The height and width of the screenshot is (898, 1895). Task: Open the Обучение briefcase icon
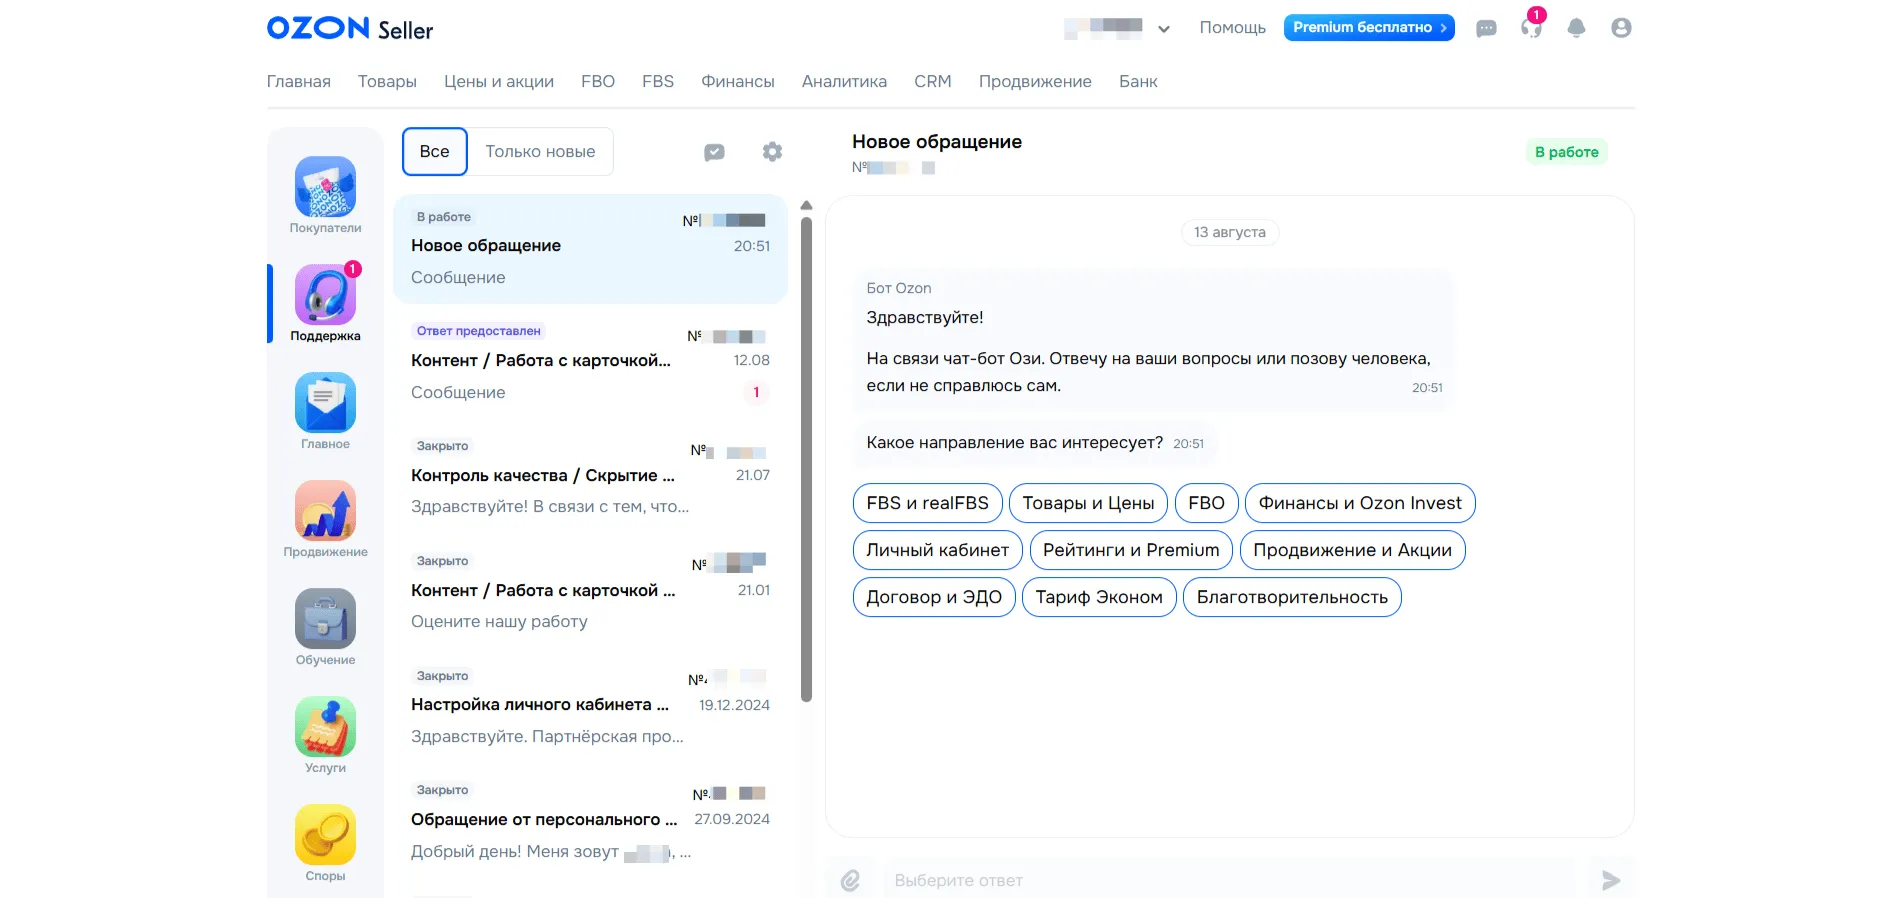click(325, 619)
